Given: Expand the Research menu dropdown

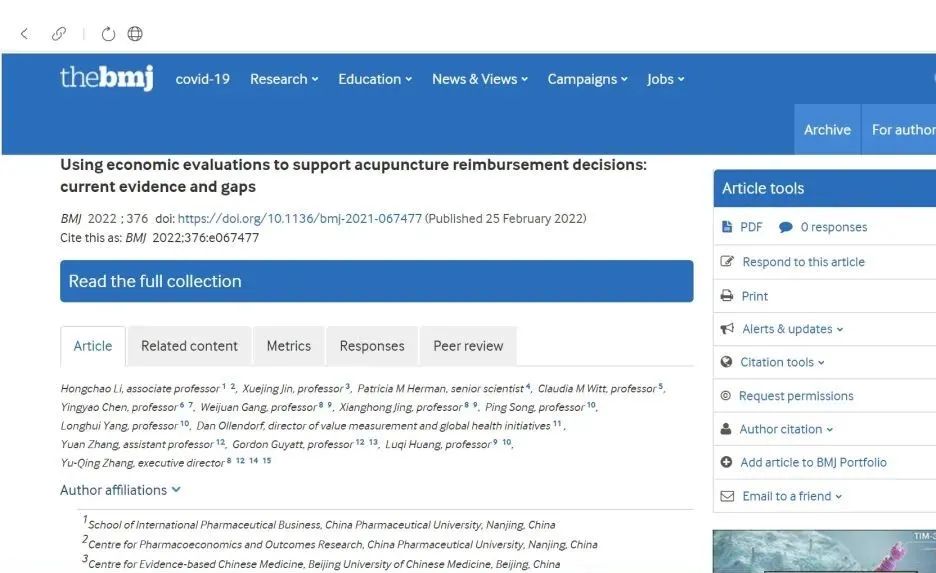Looking at the screenshot, I should click(284, 79).
